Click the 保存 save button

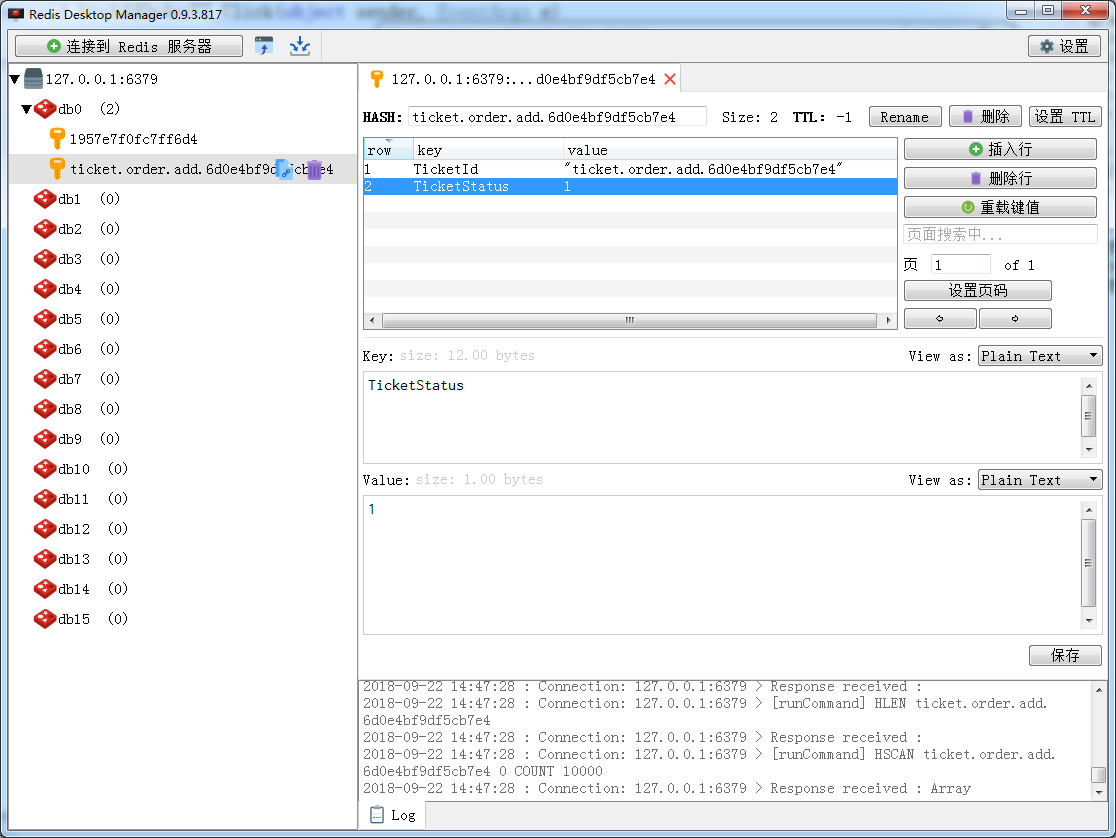(1065, 655)
